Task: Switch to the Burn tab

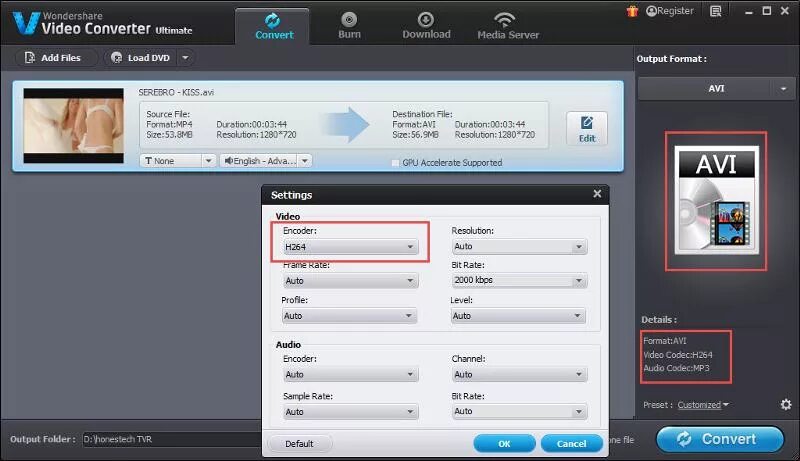Action: 349,27
